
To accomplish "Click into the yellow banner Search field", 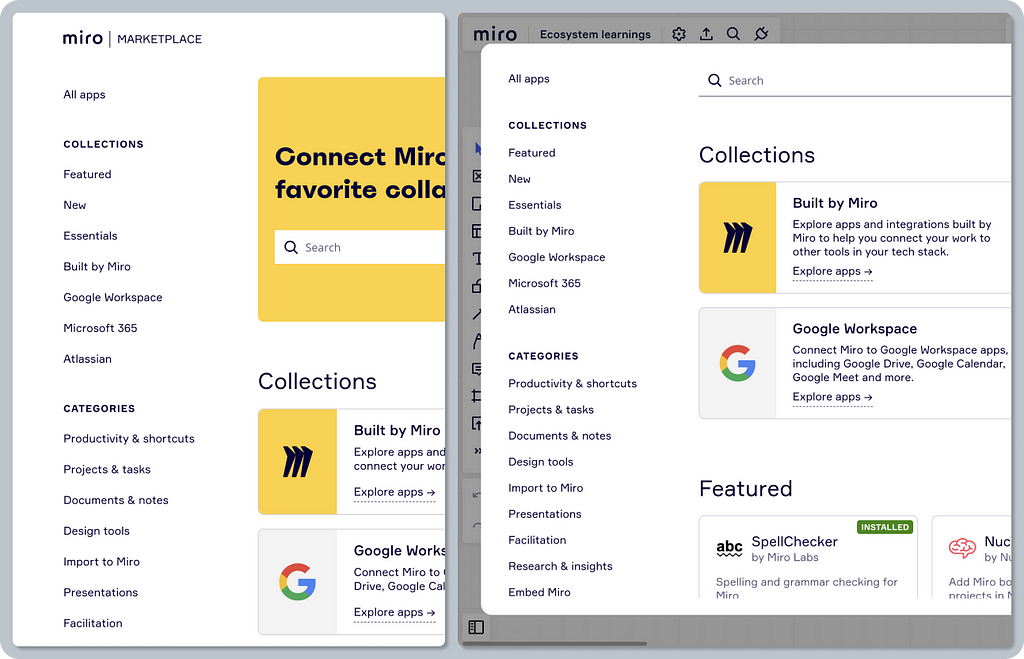I will [360, 247].
